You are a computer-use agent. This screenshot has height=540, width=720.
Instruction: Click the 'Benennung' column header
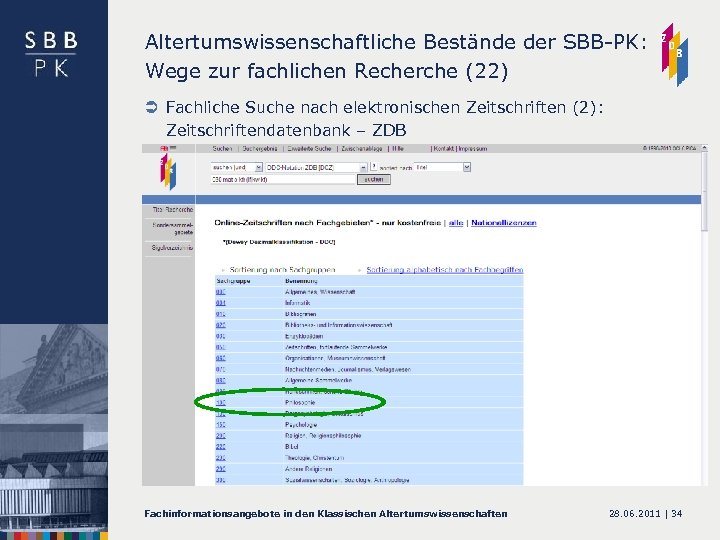point(301,281)
